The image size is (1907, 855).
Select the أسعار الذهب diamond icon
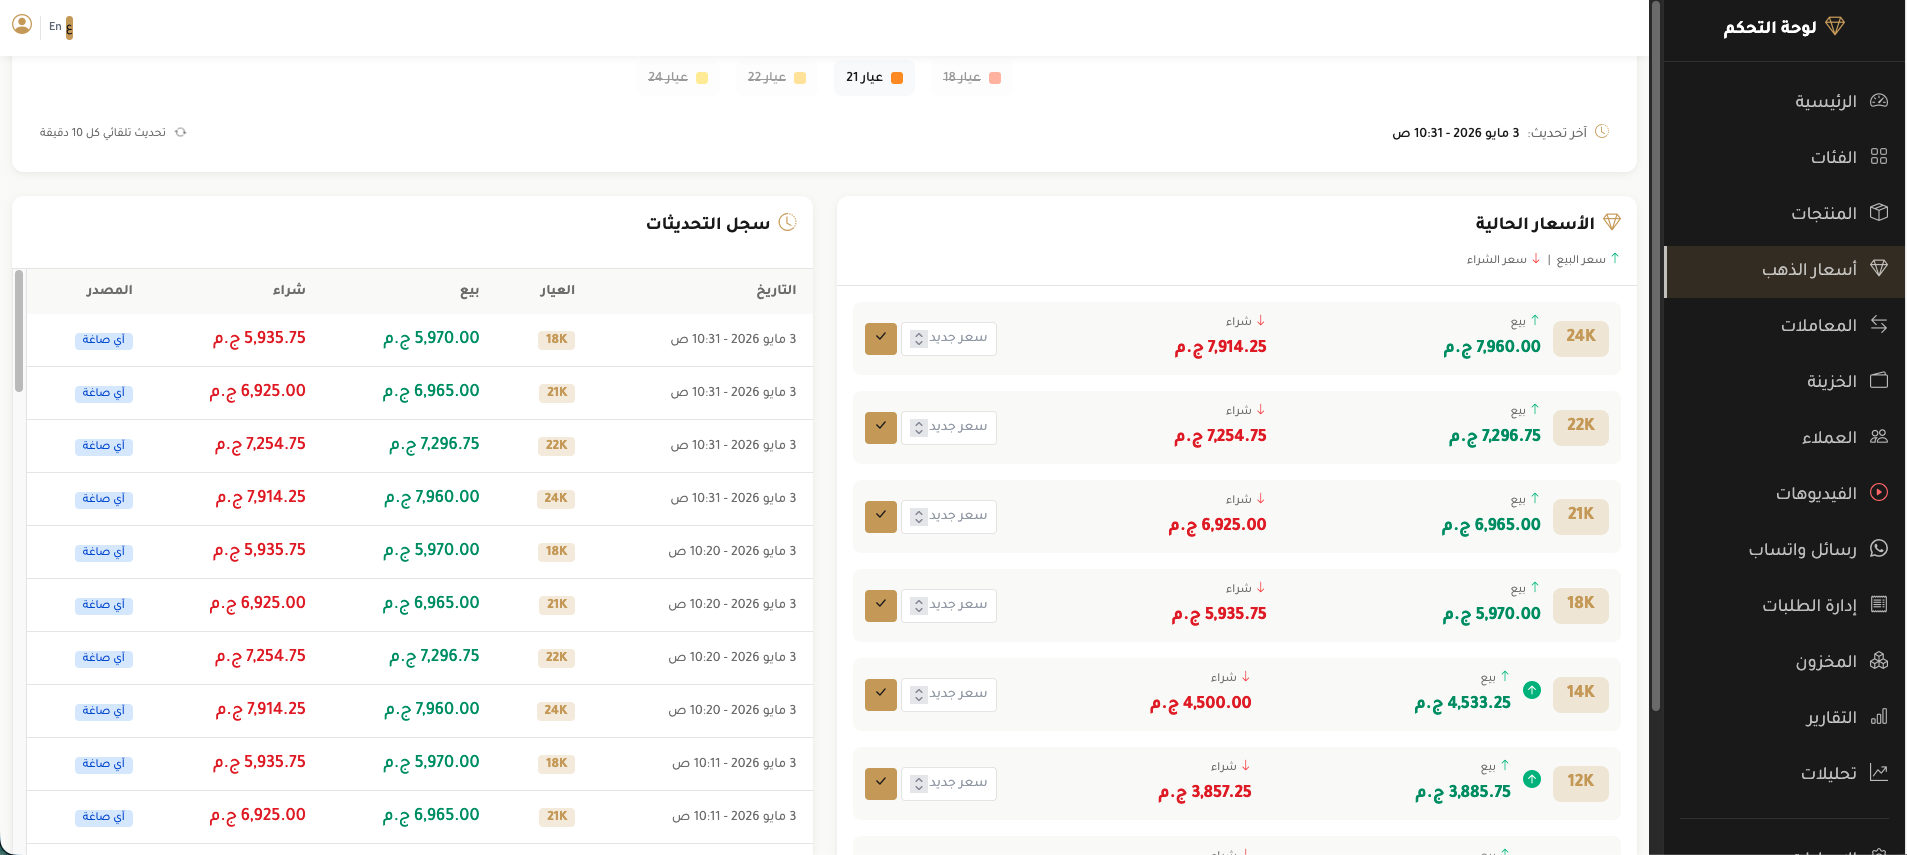pyautogui.click(x=1878, y=268)
